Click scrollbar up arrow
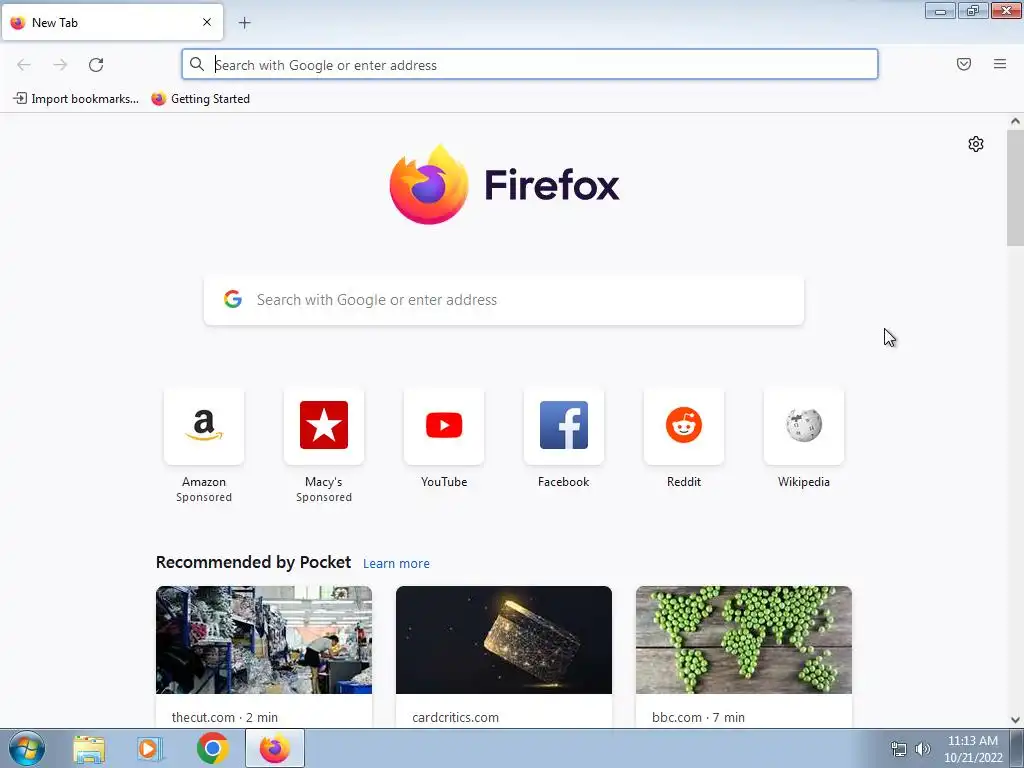The image size is (1024, 768). click(x=1015, y=121)
